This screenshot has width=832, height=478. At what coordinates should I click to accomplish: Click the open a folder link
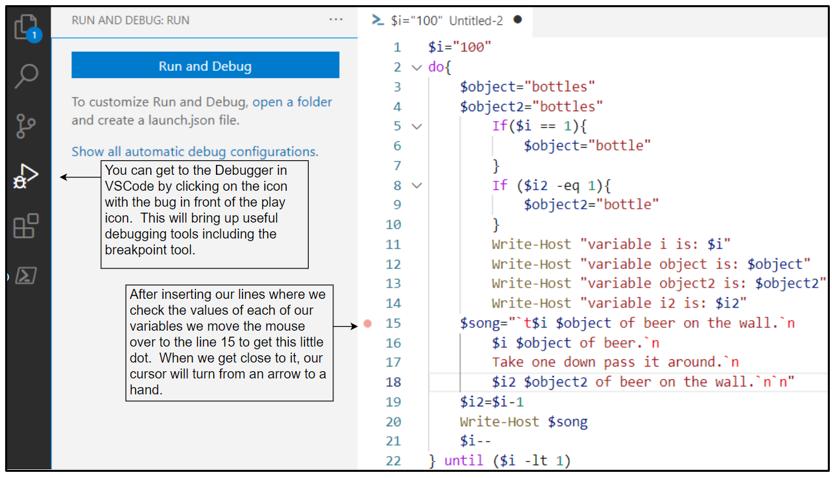[292, 101]
